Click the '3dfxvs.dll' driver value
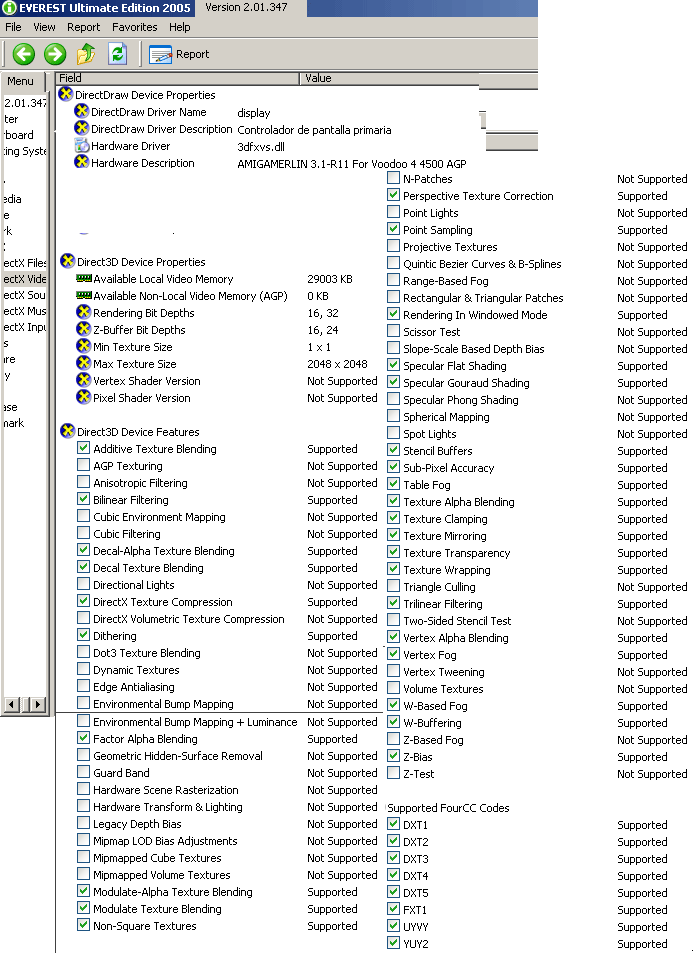Screen dimensions: 693x953 (261, 146)
